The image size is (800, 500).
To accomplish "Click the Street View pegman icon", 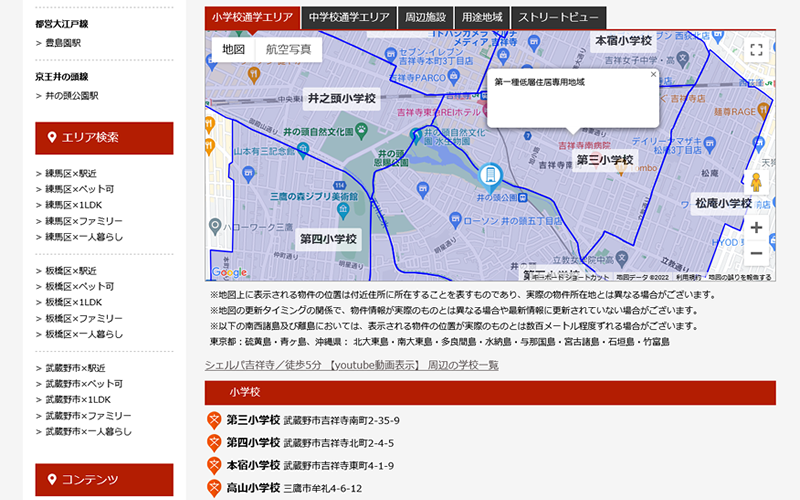I will point(756,183).
